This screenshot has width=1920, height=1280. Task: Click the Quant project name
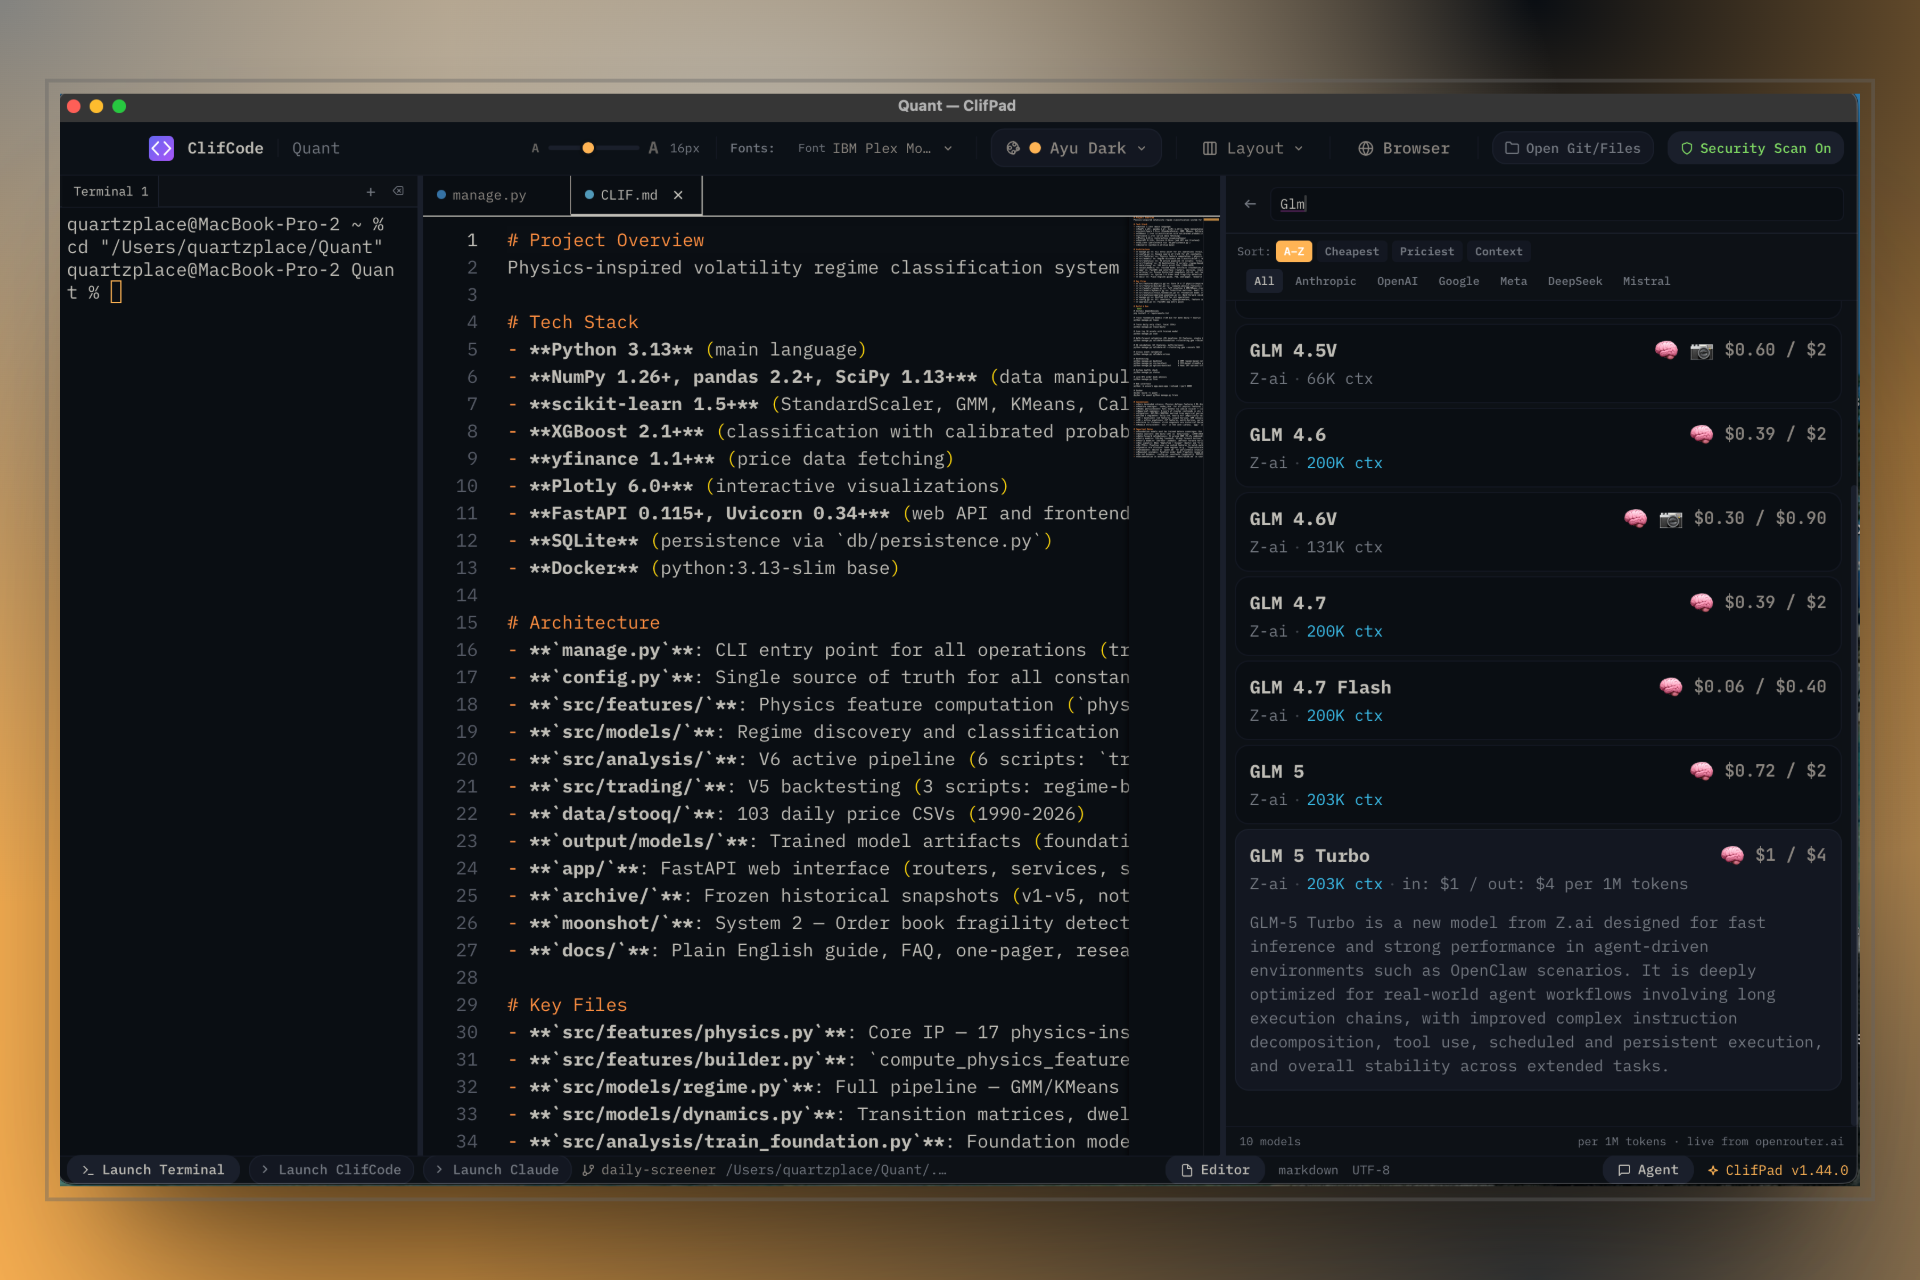316,148
